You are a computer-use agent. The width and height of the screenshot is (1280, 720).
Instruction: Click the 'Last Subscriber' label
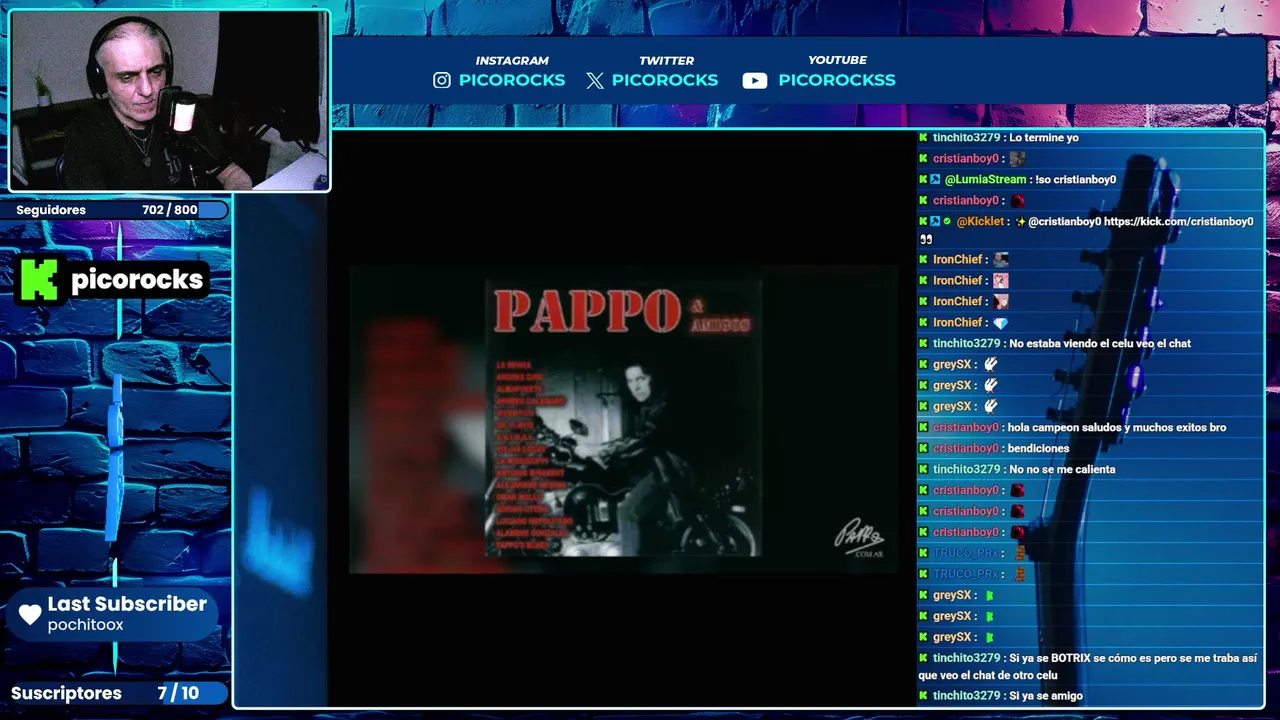pyautogui.click(x=127, y=604)
